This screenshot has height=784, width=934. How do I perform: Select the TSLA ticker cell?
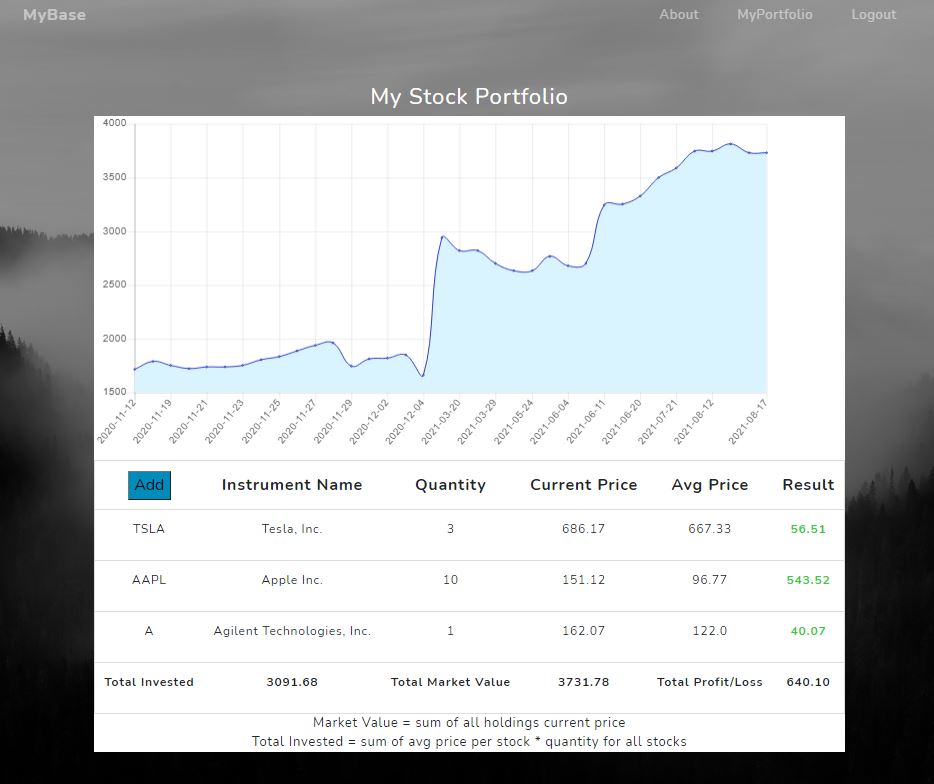[x=149, y=529]
